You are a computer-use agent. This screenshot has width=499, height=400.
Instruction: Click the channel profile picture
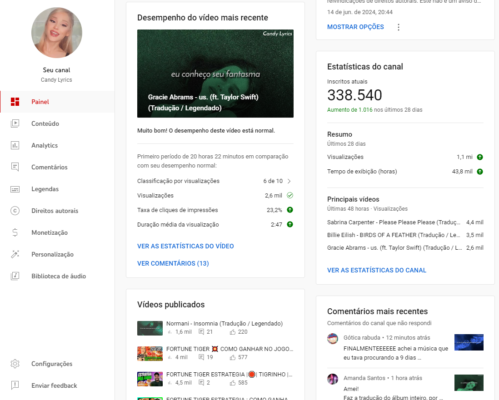coord(57,33)
